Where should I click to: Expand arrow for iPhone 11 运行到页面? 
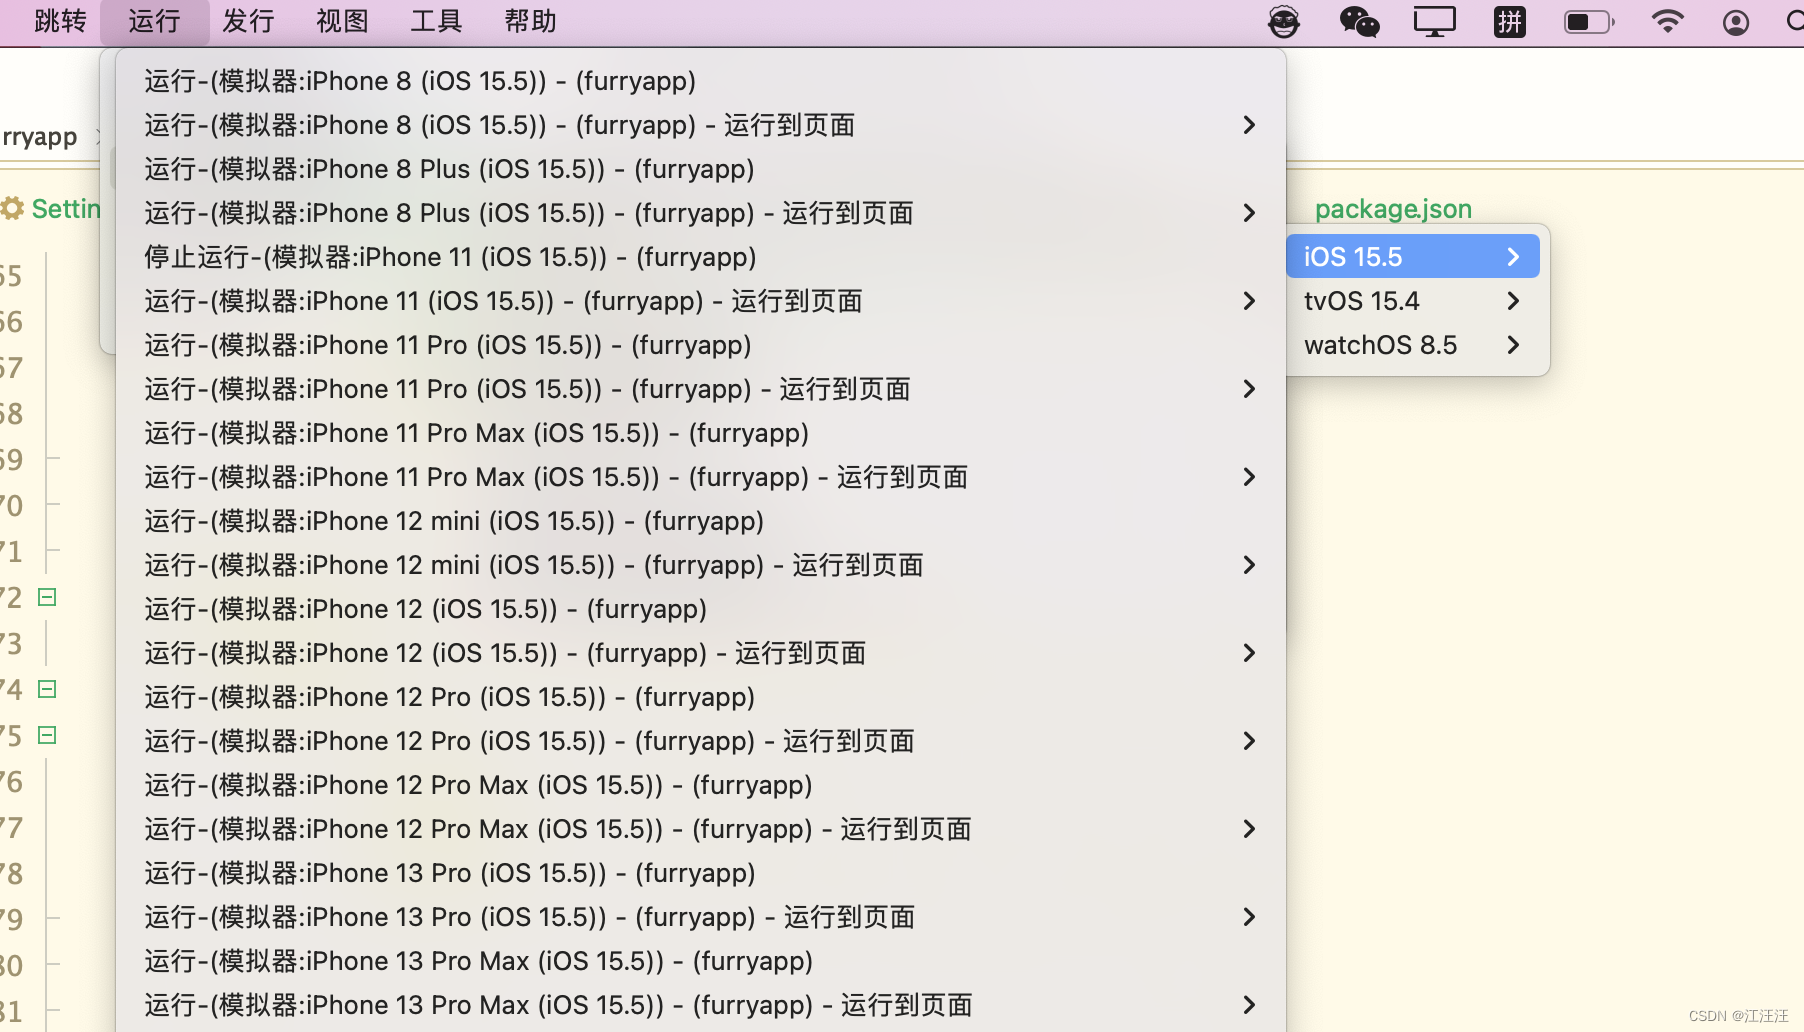1249,301
